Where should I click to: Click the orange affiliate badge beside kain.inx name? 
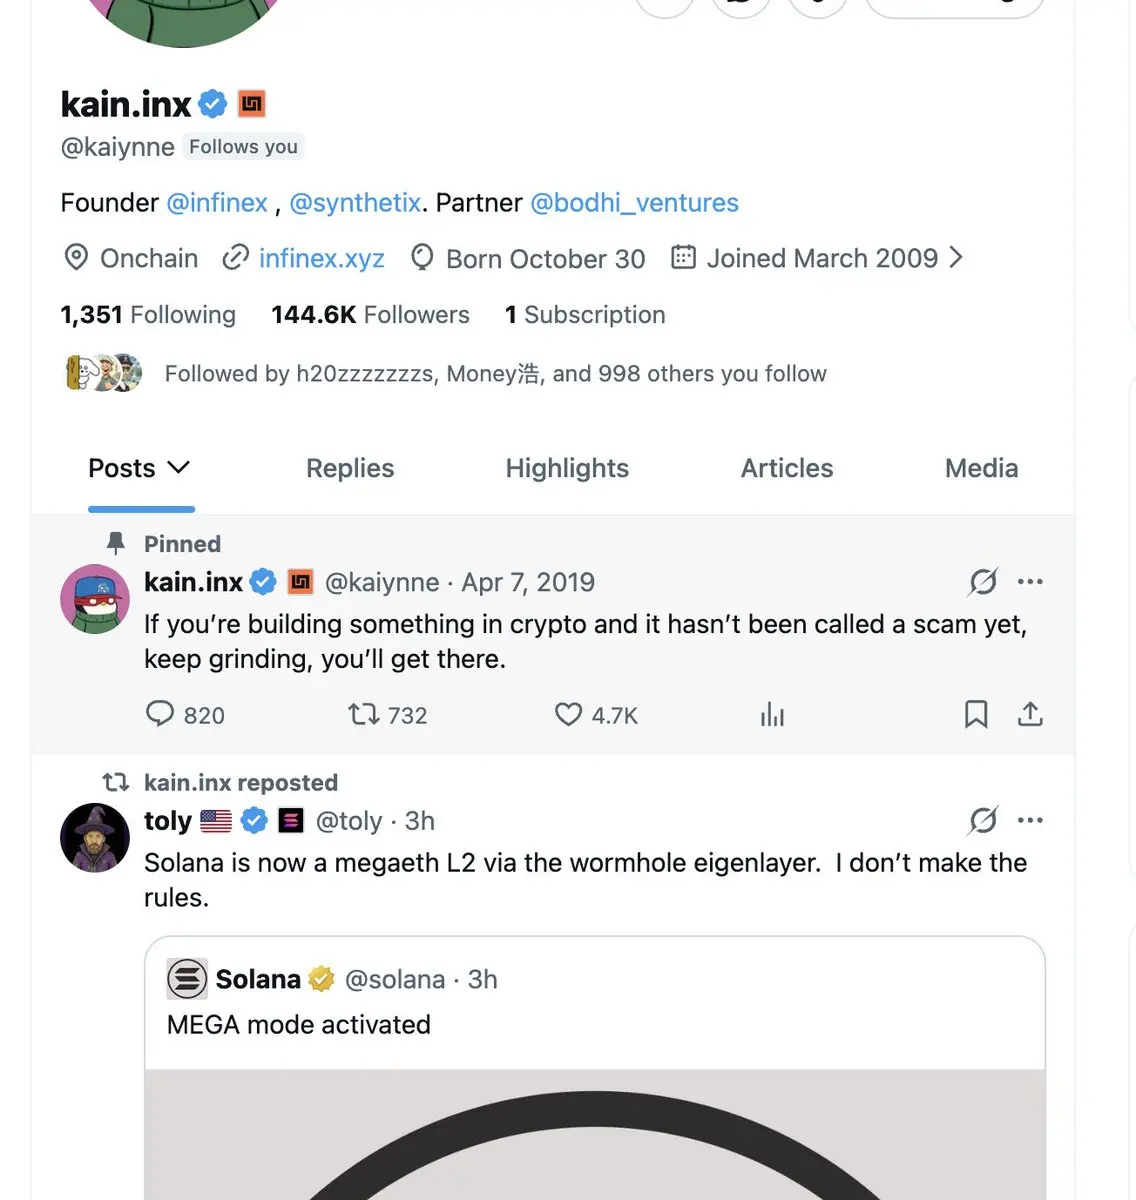[252, 104]
